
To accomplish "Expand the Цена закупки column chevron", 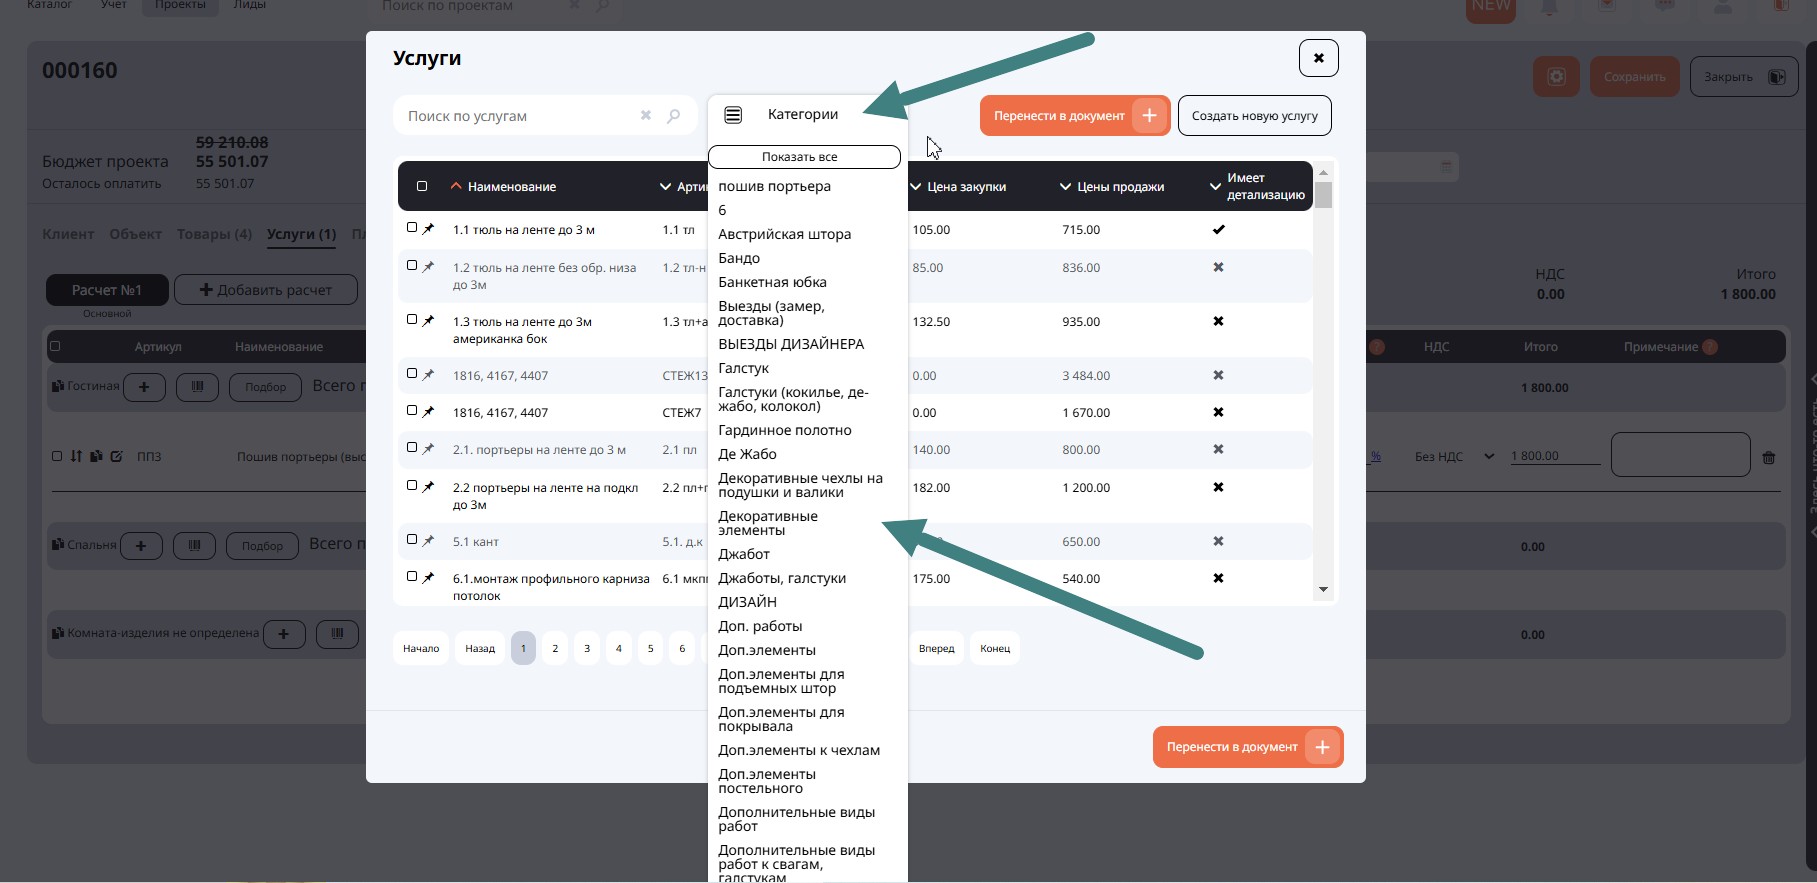I will coord(916,187).
